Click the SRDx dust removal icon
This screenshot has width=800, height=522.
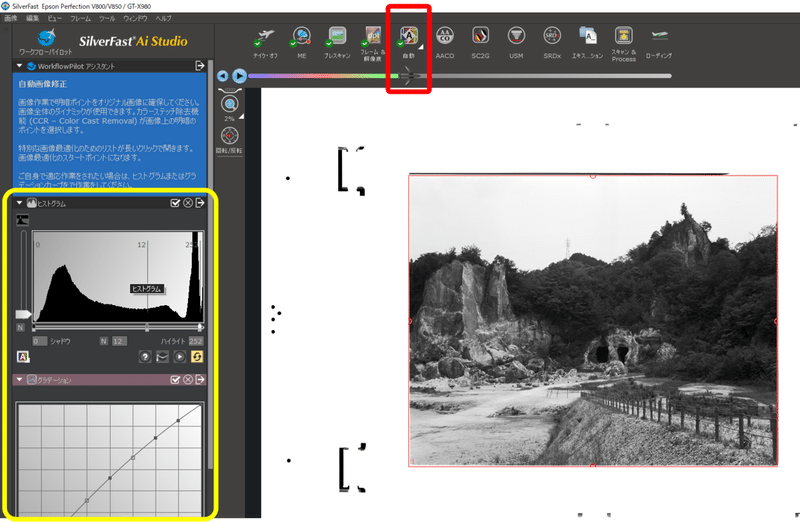pyautogui.click(x=552, y=36)
